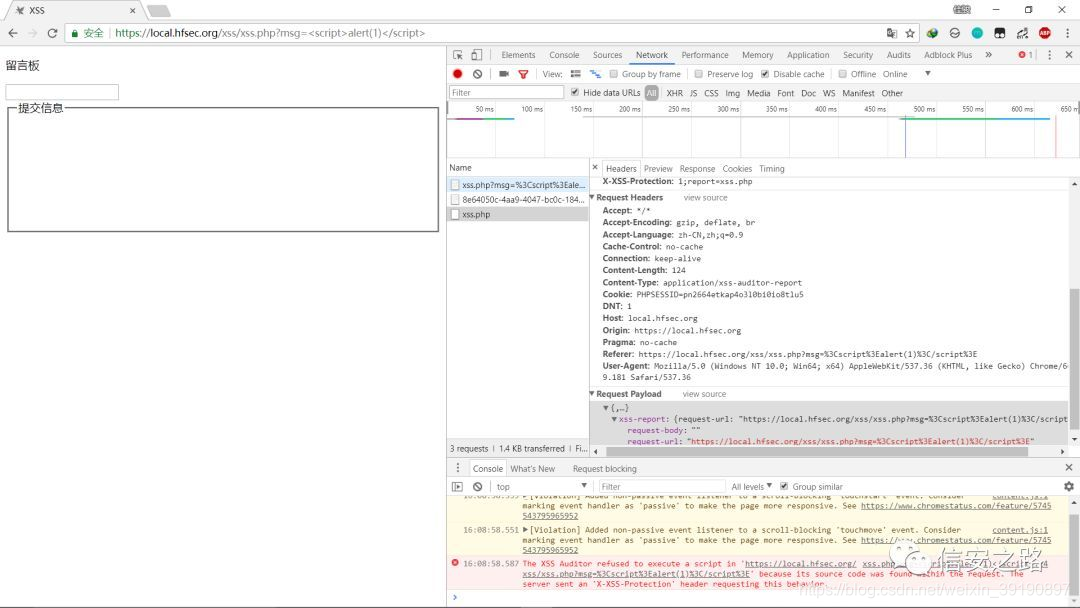Viewport: 1080px width, 608px height.
Task: Expand the touchmove Violation console message
Action: tap(526, 530)
